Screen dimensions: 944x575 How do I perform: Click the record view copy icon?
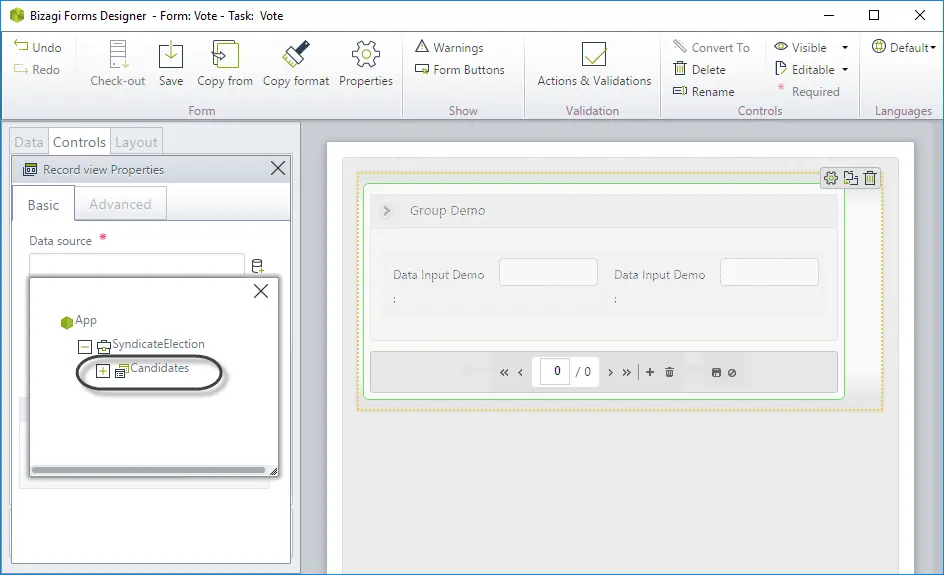coord(851,178)
